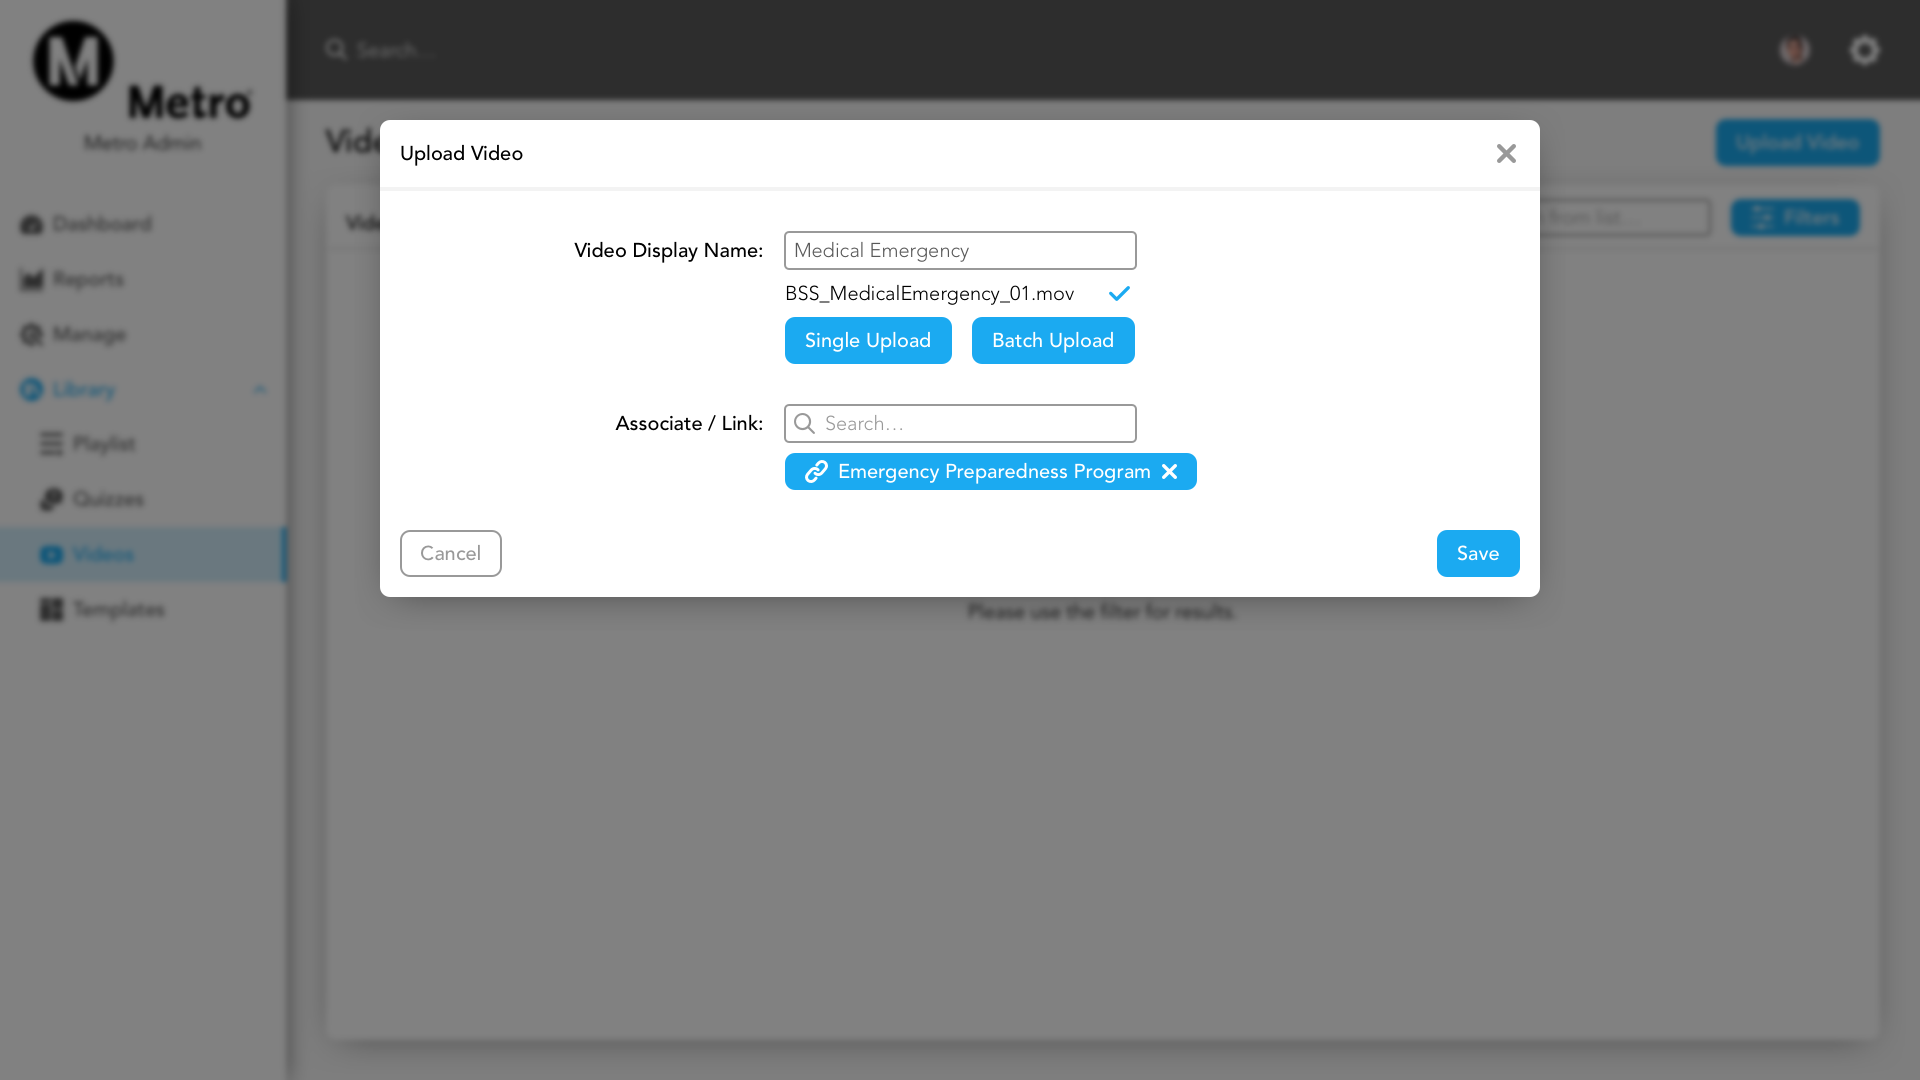Screen dimensions: 1920x1080
Task: Go to Quizzes in the sidebar
Action: (x=108, y=499)
